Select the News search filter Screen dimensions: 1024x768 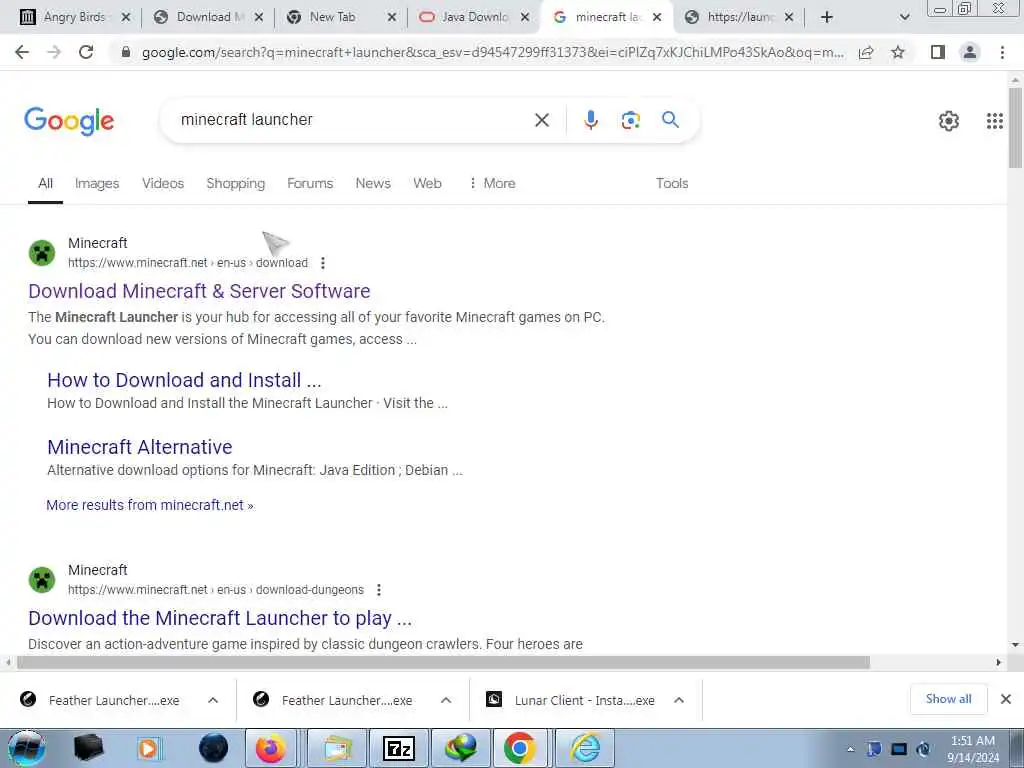(373, 184)
